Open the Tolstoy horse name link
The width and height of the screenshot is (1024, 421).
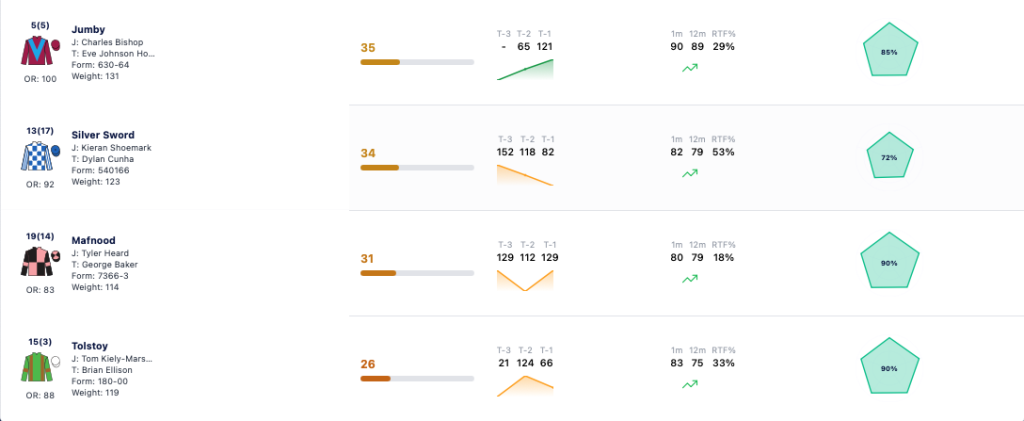[x=89, y=346]
